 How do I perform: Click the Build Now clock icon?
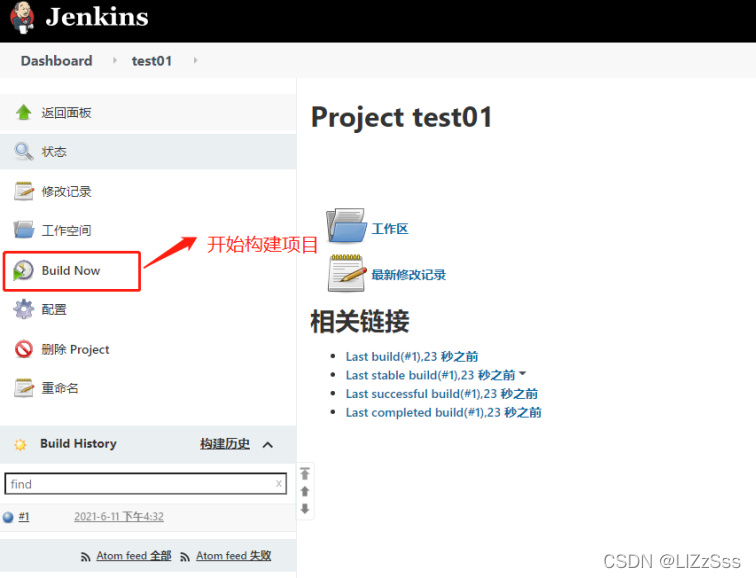pyautogui.click(x=23, y=270)
